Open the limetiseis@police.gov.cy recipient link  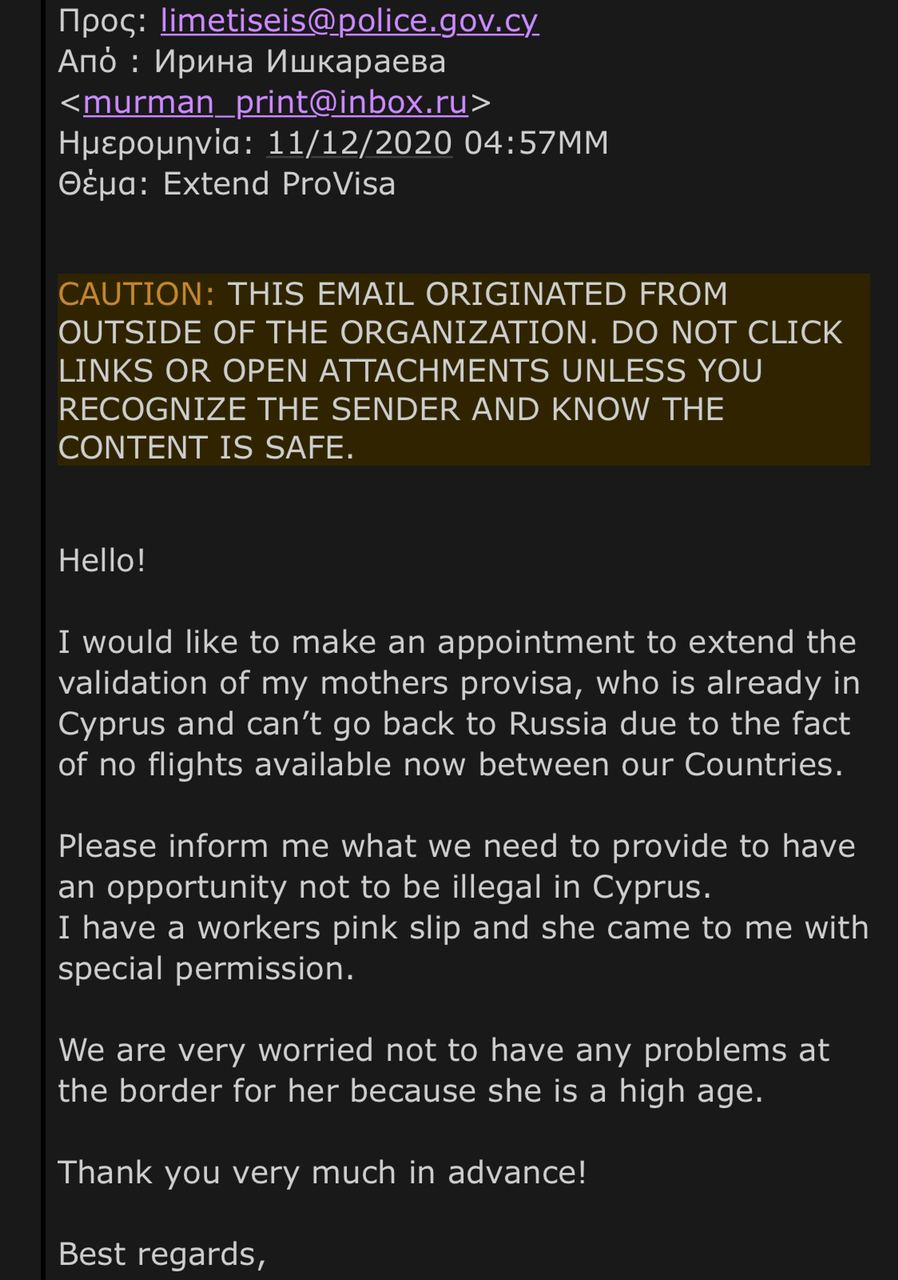click(x=350, y=20)
